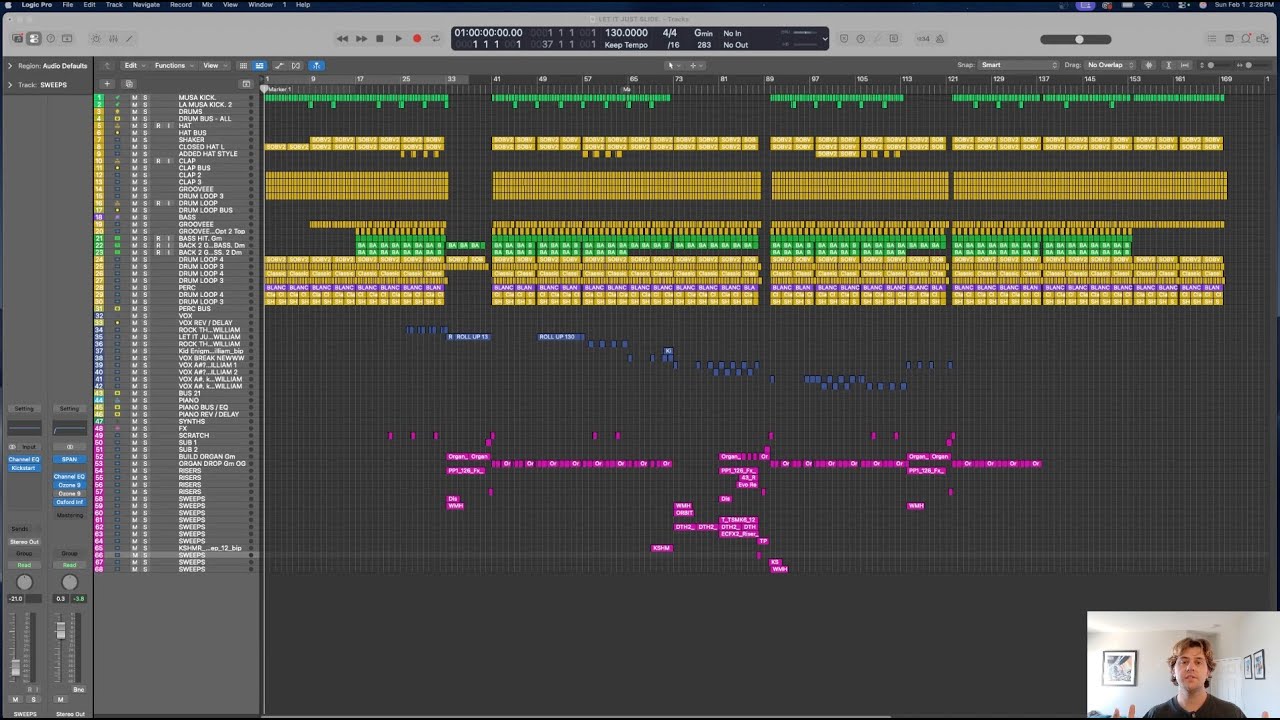Toggle Waveform Zoom button

point(1148,65)
